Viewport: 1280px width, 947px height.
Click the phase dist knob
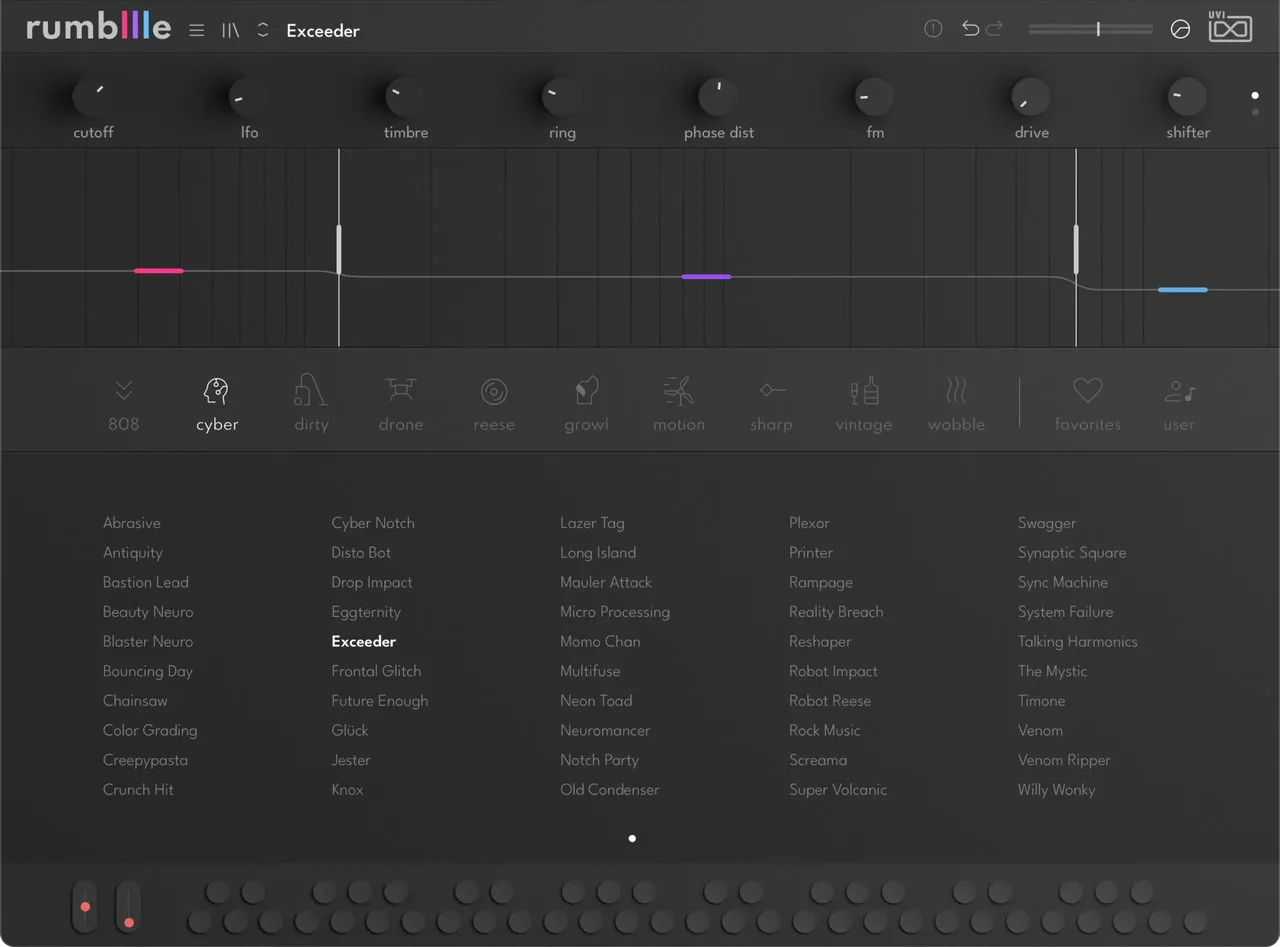pyautogui.click(x=718, y=97)
